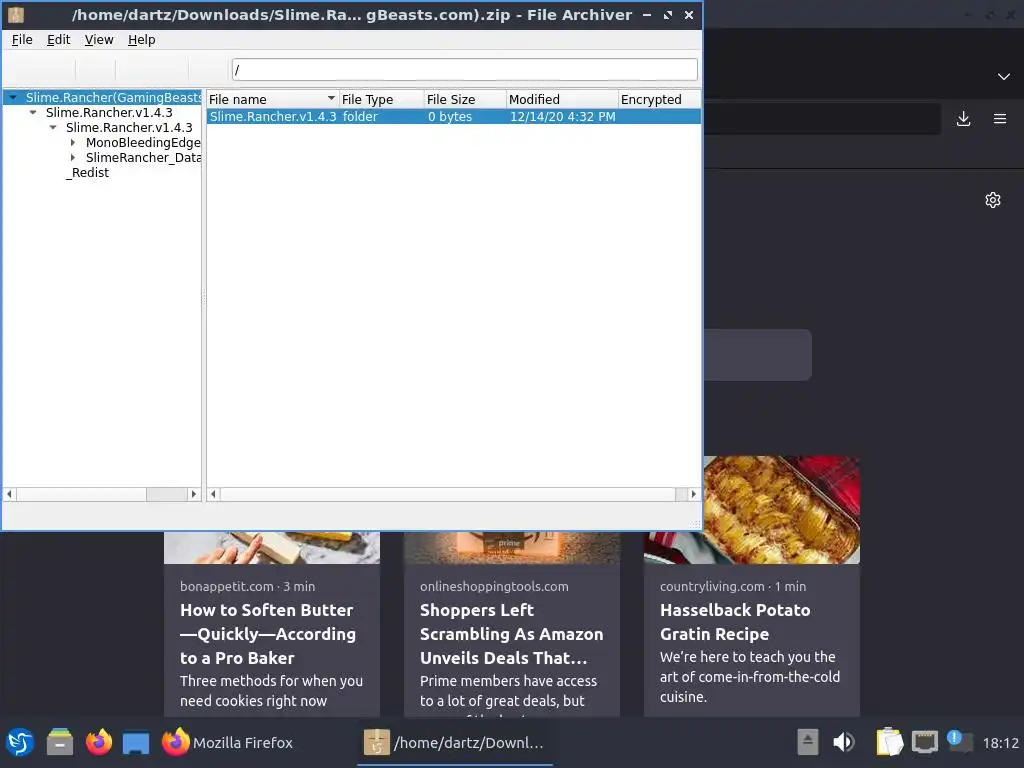This screenshot has width=1024, height=768.
Task: Switch to Mozilla Firefox taskbar window
Action: (227, 743)
